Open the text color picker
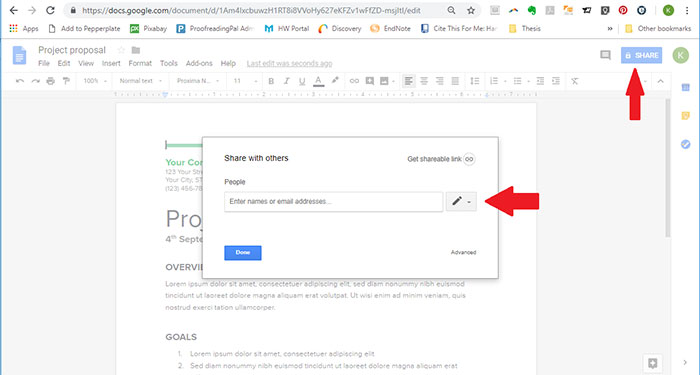The height and width of the screenshot is (375, 700). click(318, 81)
